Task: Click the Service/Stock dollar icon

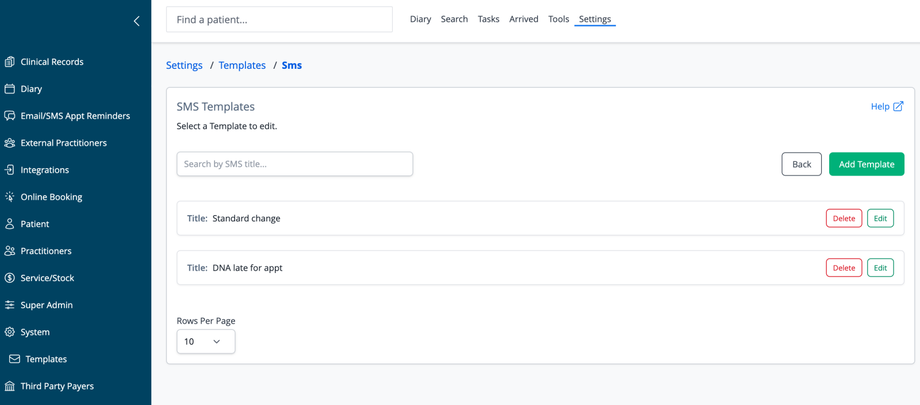Action: [10, 278]
